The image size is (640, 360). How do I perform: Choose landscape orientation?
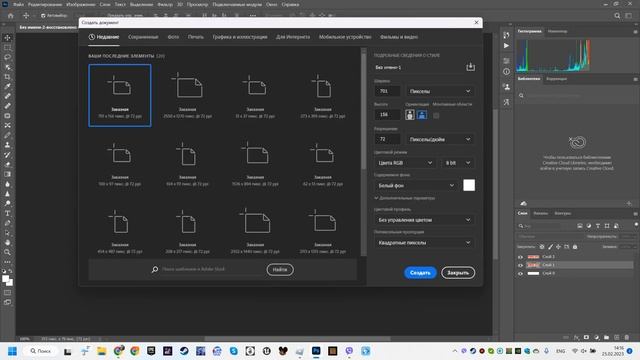point(422,115)
